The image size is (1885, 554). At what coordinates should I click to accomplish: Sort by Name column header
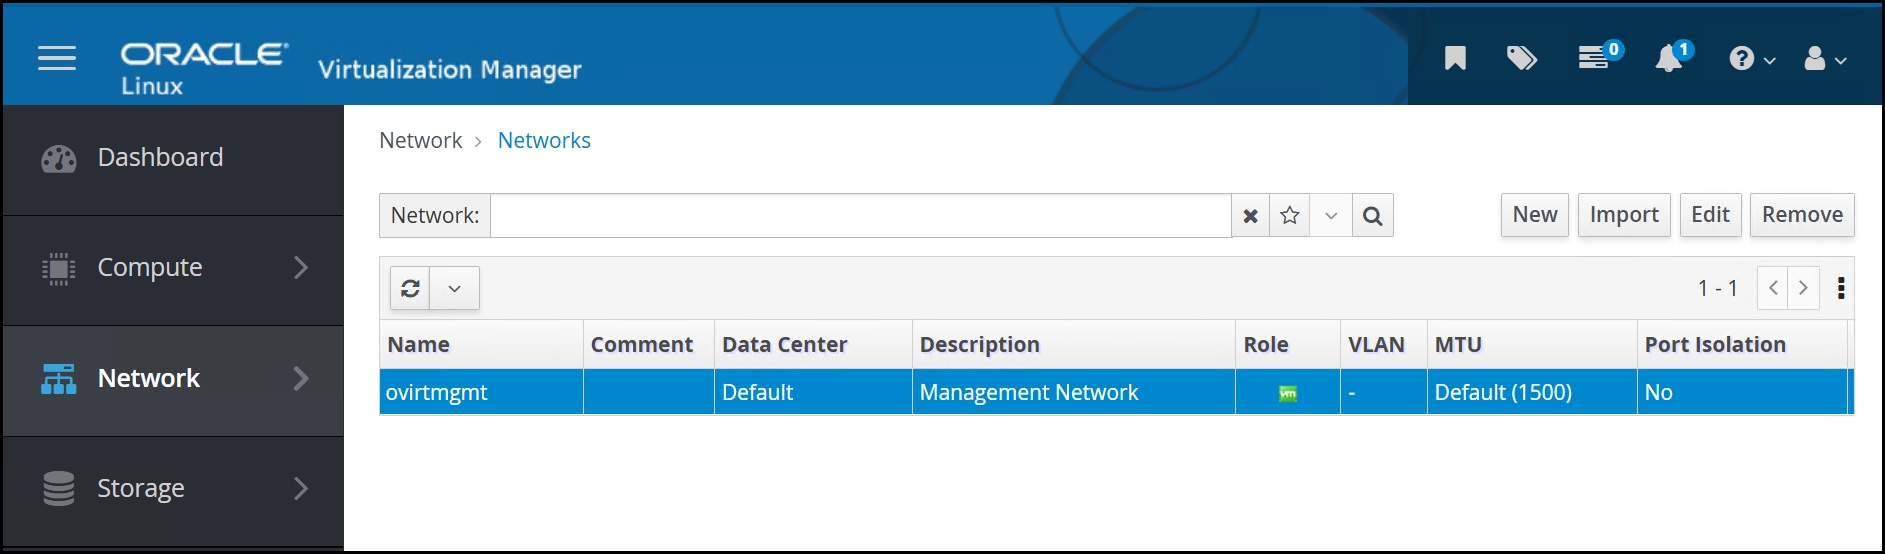tap(481, 345)
